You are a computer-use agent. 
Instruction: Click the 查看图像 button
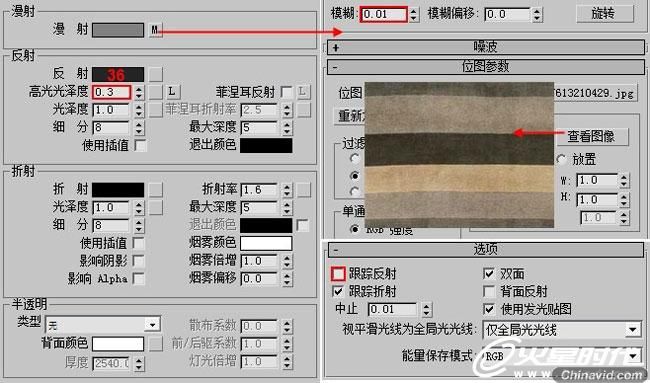pyautogui.click(x=592, y=136)
